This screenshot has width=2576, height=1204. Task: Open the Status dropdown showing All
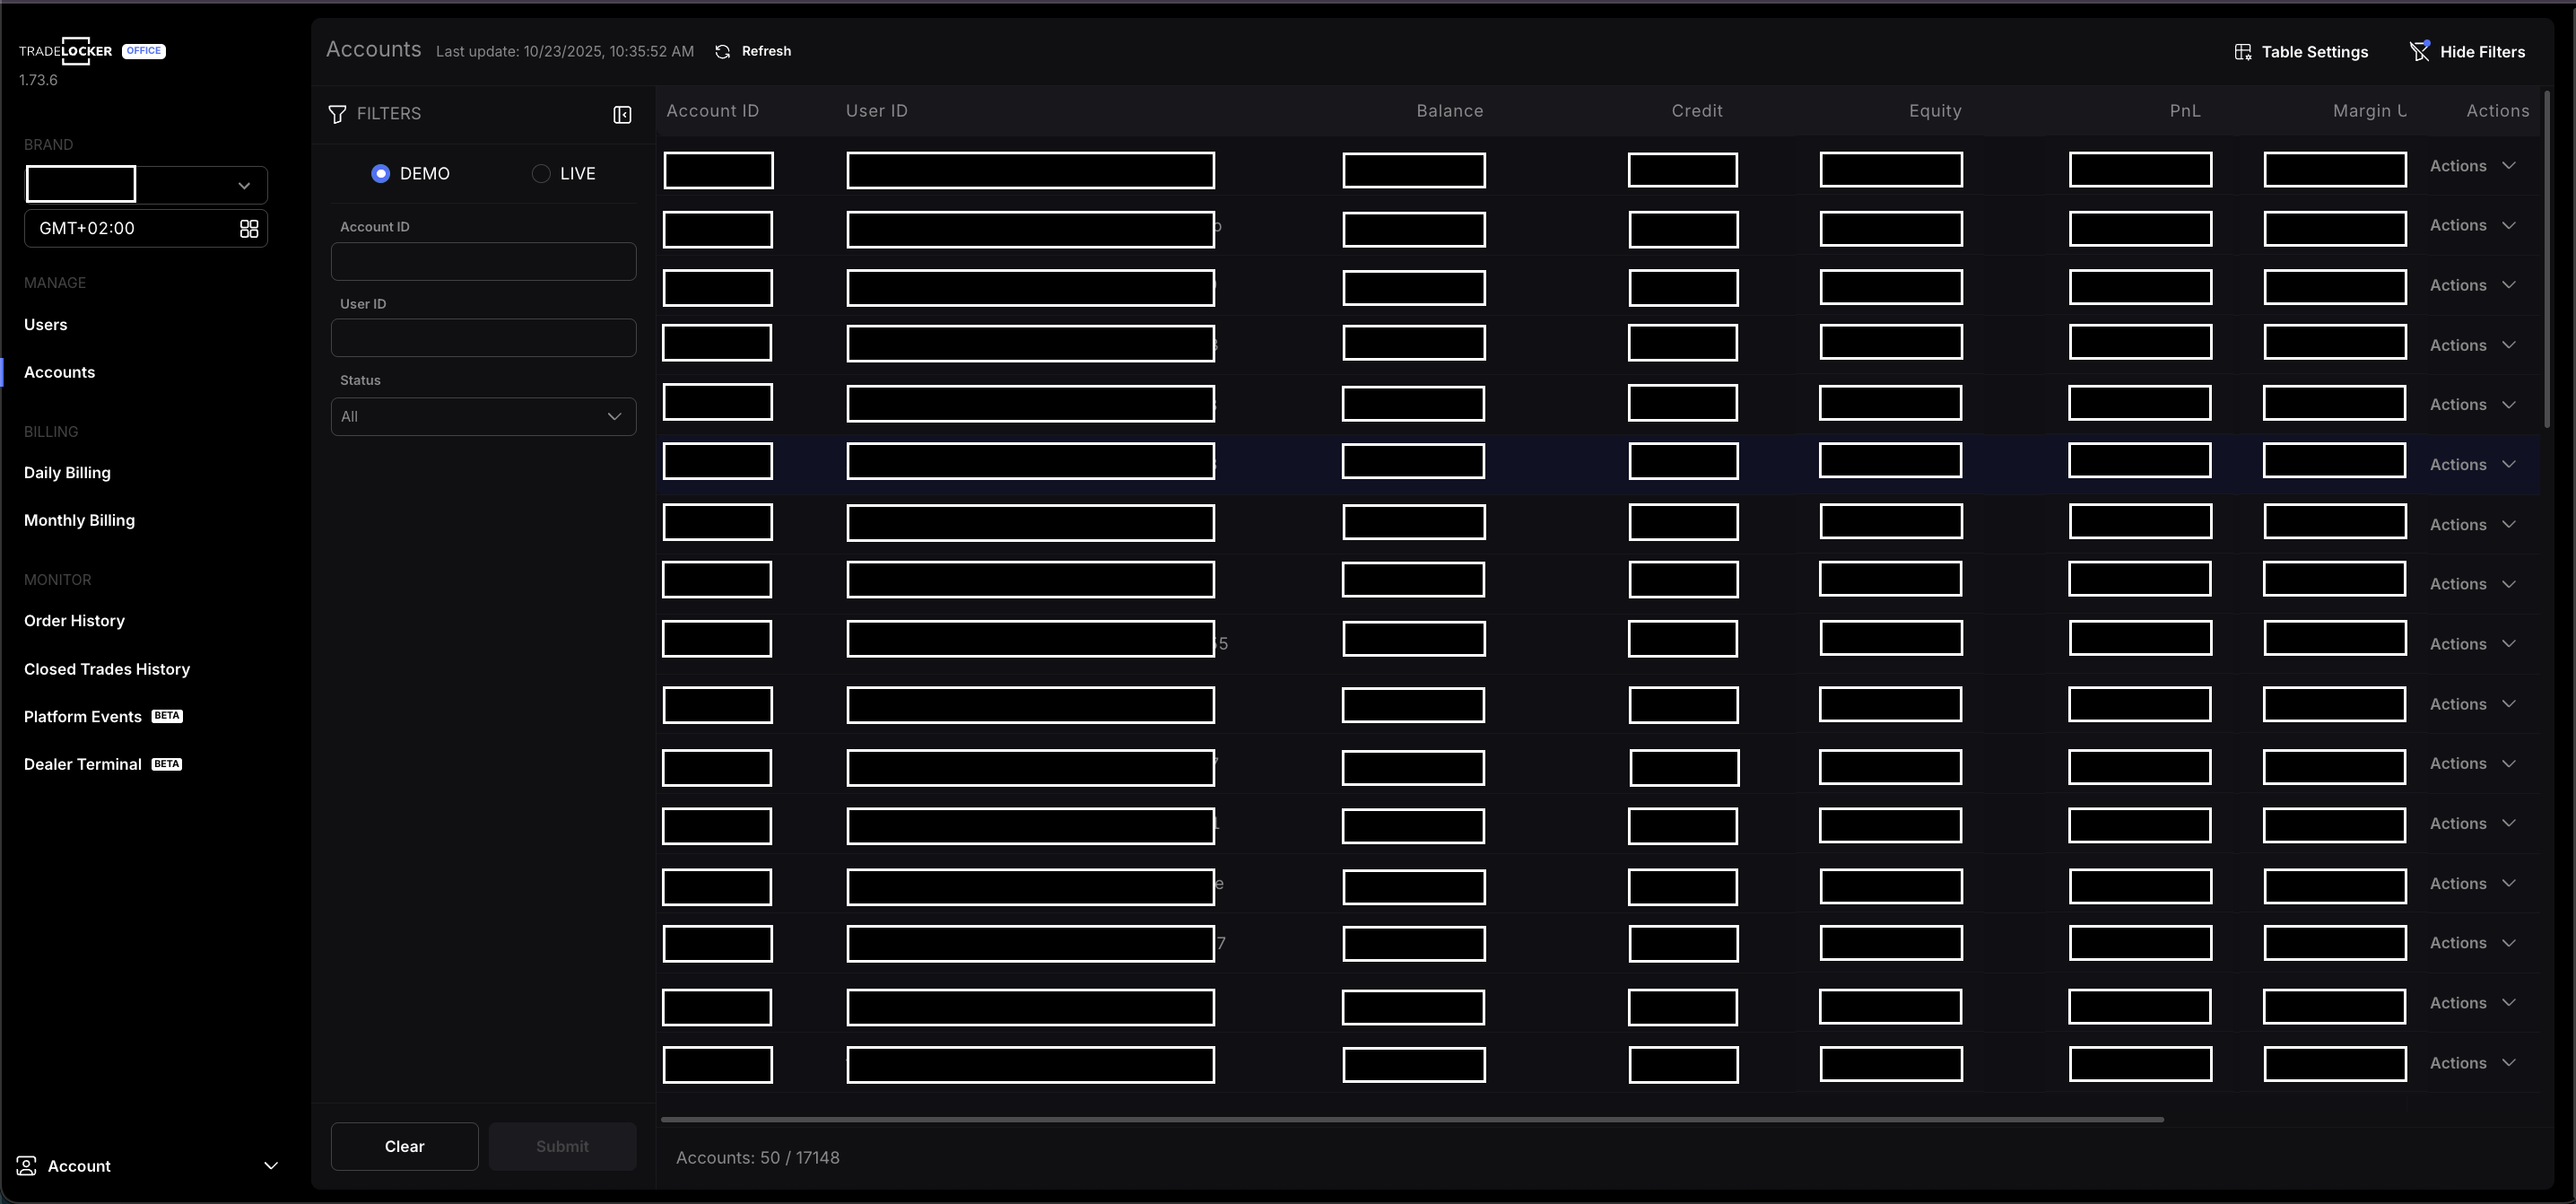click(483, 417)
